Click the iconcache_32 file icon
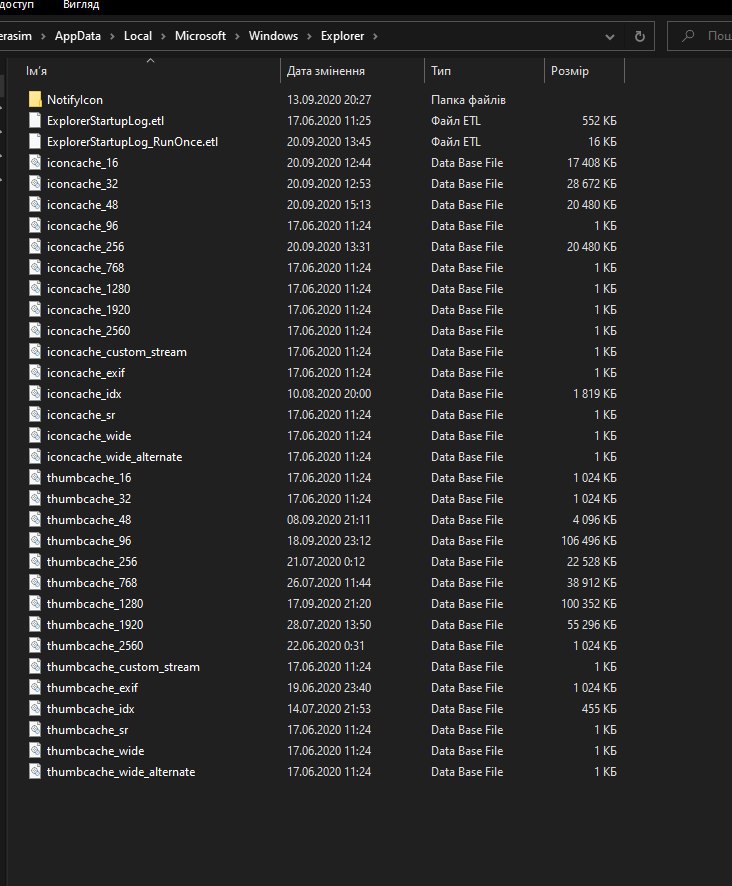The height and width of the screenshot is (886, 732). tap(35, 184)
